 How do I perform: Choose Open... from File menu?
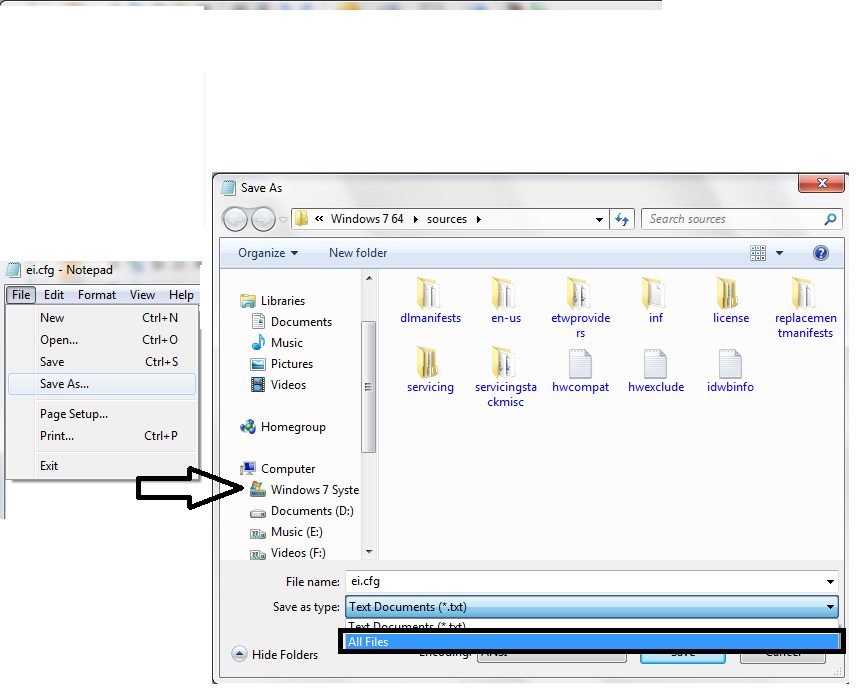pos(102,340)
